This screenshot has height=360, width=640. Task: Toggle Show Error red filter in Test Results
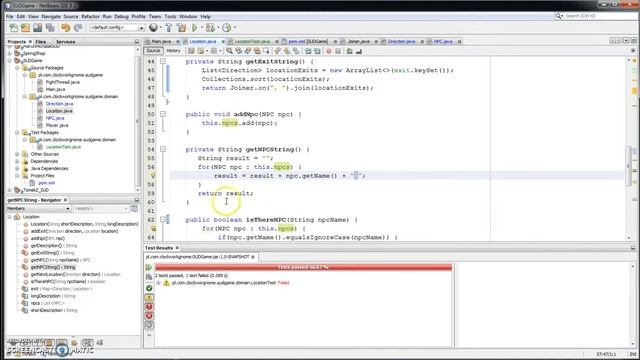pyautogui.click(x=149, y=307)
